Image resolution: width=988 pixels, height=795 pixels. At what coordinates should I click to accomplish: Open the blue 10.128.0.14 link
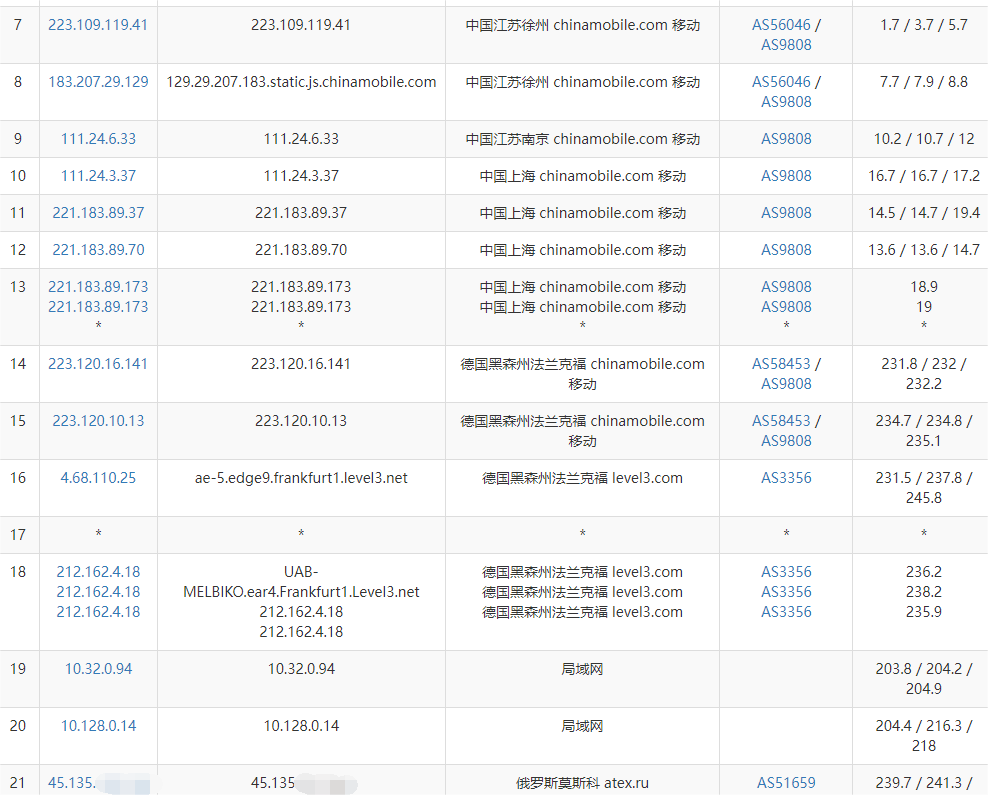[x=98, y=726]
